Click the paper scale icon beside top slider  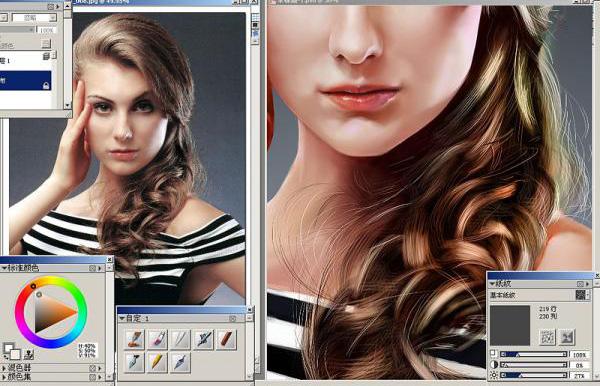point(494,354)
